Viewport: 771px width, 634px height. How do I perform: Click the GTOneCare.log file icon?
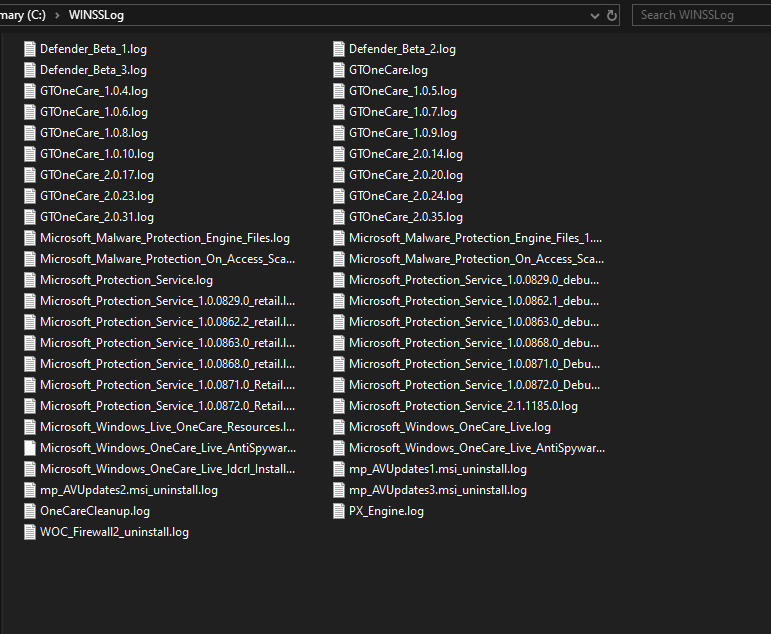click(x=339, y=70)
